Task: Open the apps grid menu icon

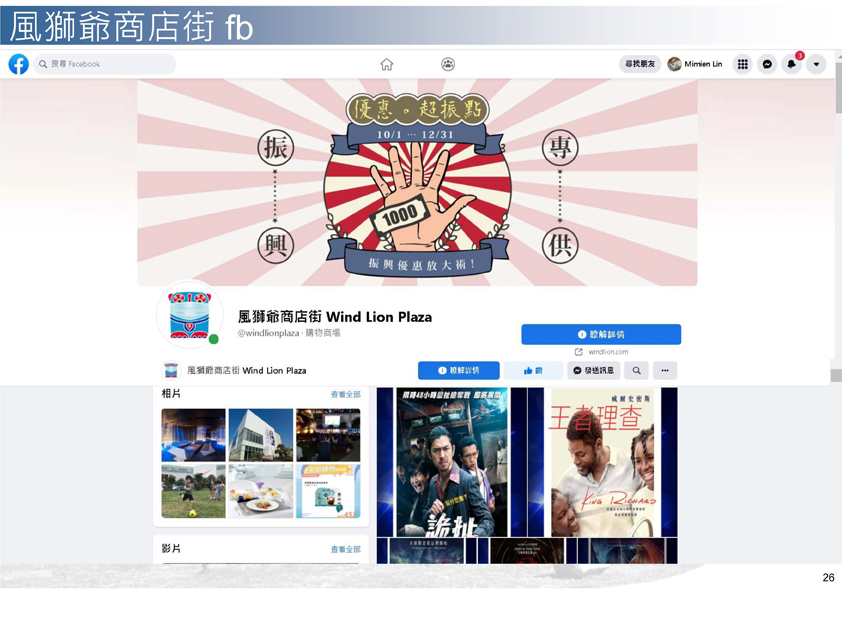Action: 742,64
